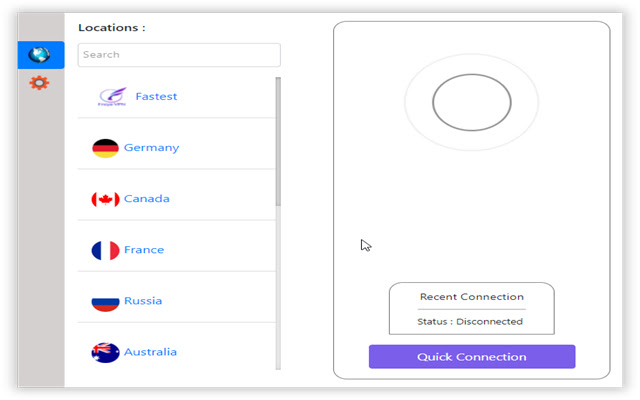This screenshot has height=400, width=640.
Task: Open settings via the orange gear icon
Action: pyautogui.click(x=39, y=83)
